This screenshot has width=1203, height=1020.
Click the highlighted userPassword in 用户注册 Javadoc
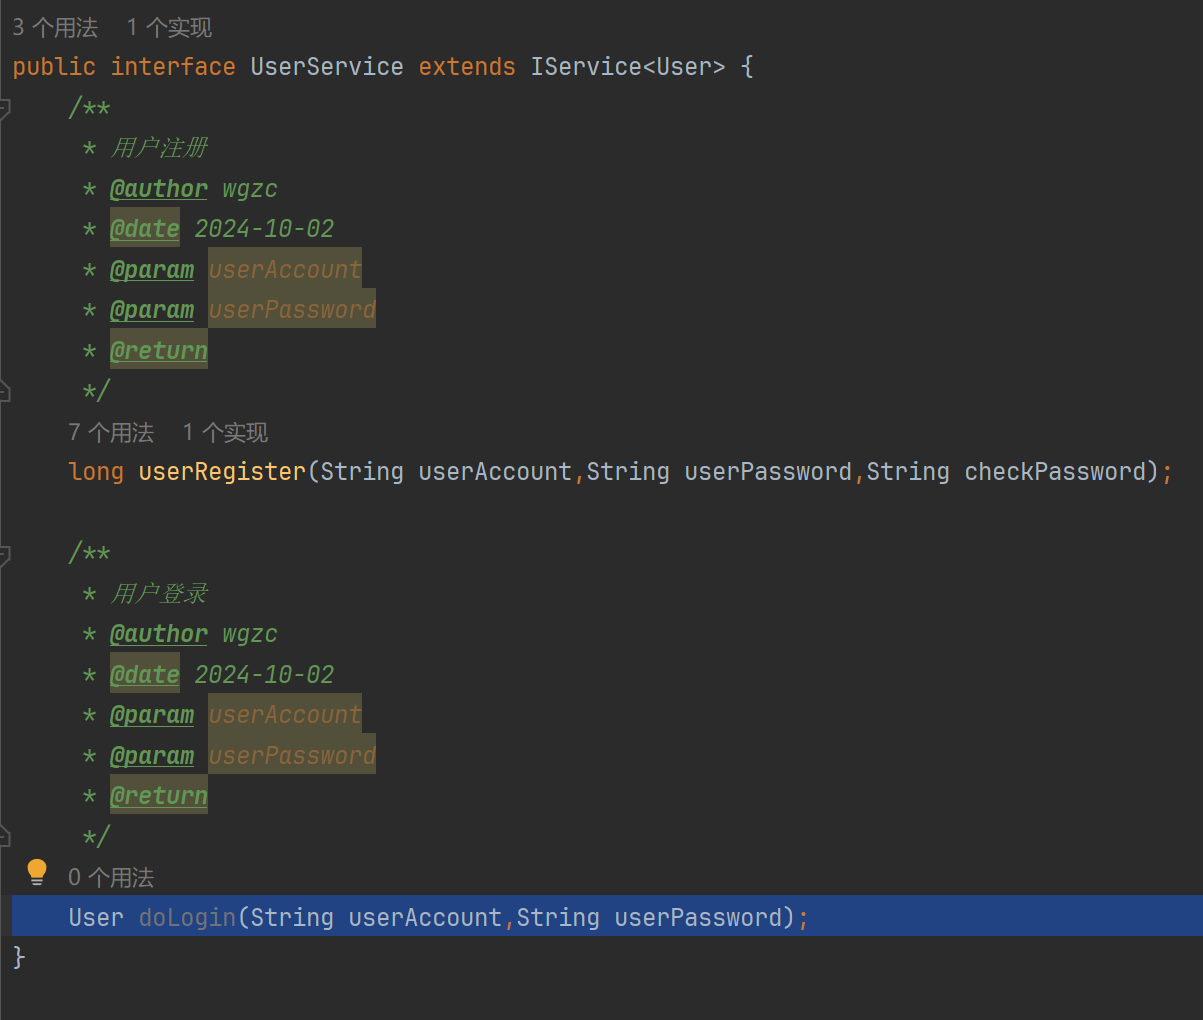tap(292, 310)
